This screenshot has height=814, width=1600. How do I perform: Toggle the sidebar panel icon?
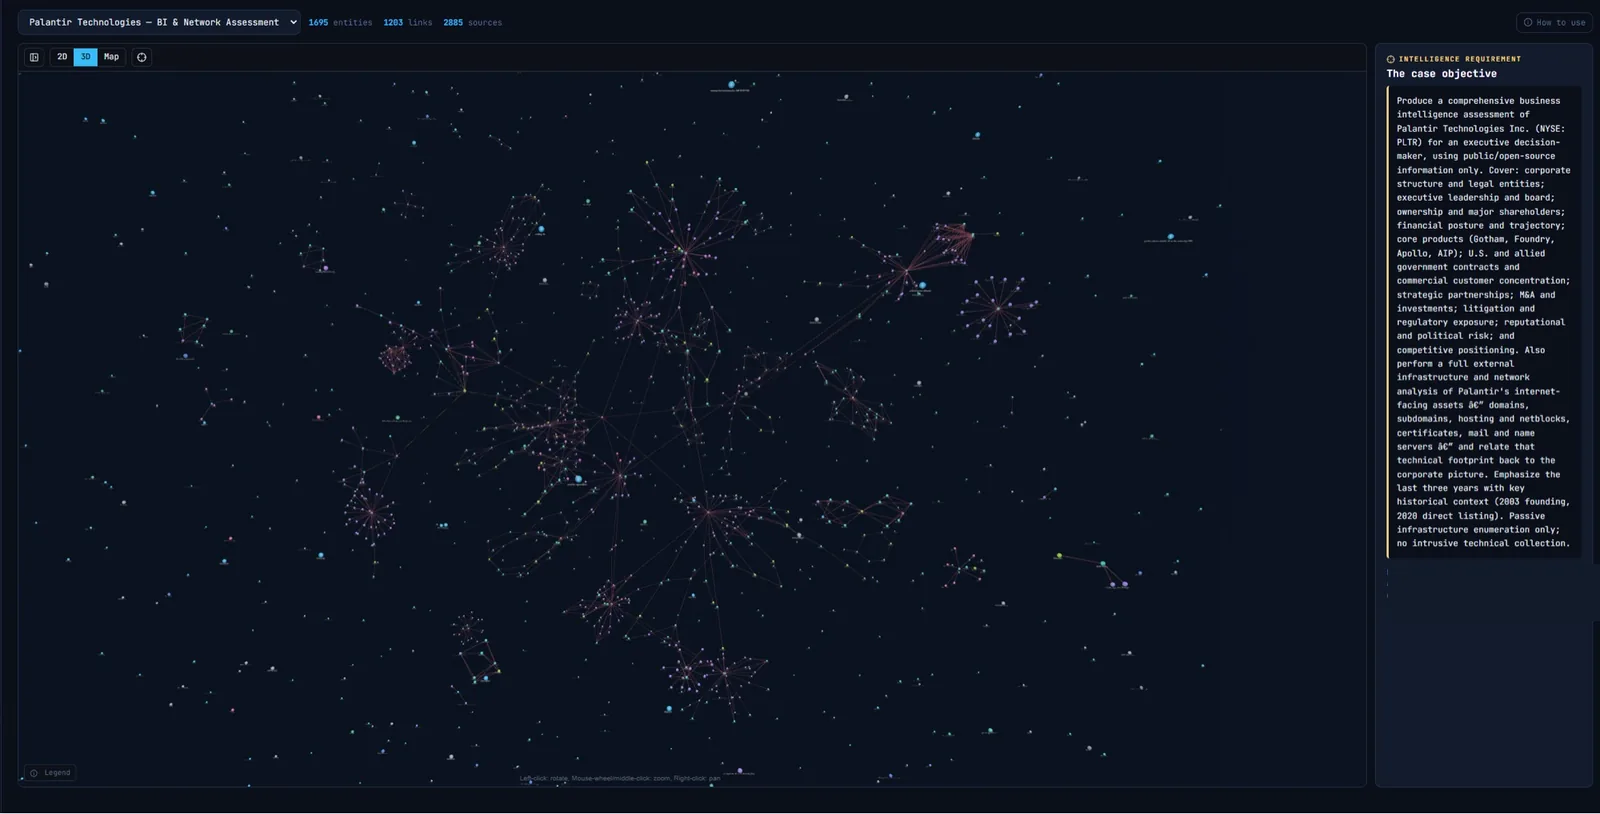click(34, 57)
